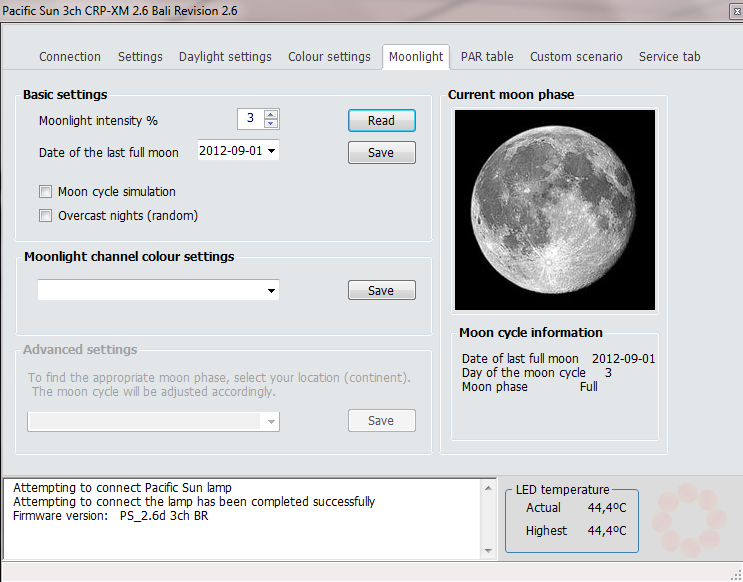
Task: Open the Service tab
Action: click(x=669, y=57)
